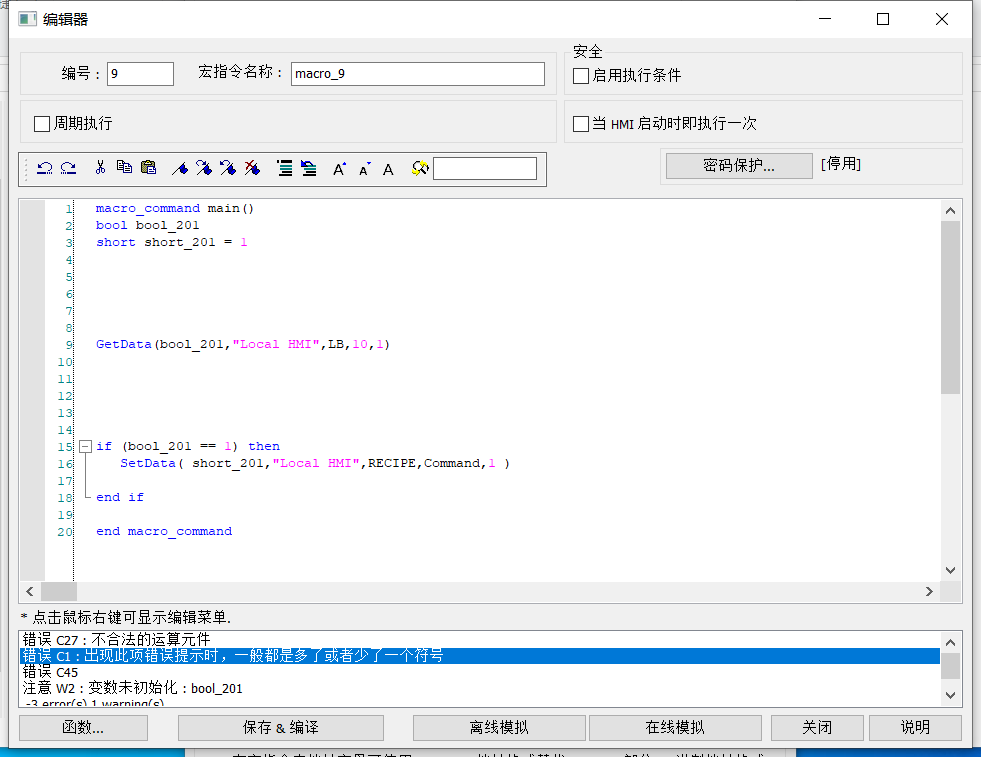
Task: Toggle bookmark with the blue flag icon
Action: [x=180, y=169]
